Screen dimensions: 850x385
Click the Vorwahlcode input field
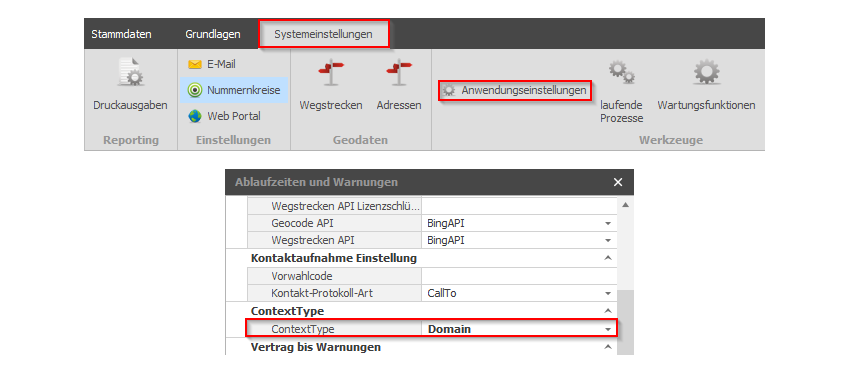(x=519, y=276)
